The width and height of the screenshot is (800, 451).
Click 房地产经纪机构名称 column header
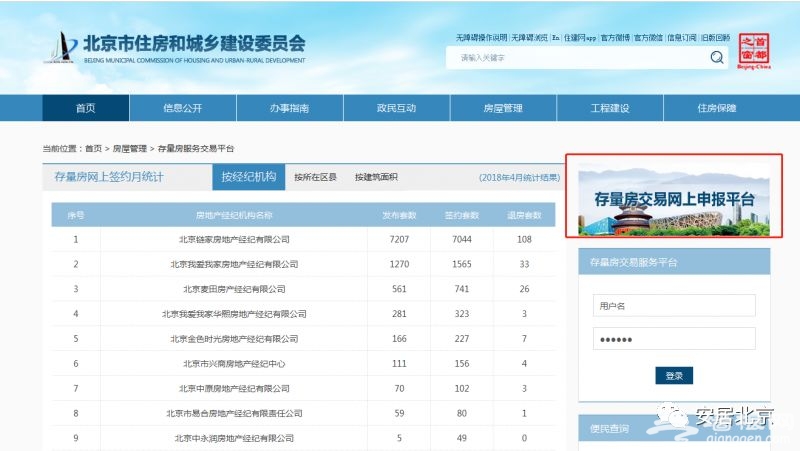pyautogui.click(x=234, y=215)
